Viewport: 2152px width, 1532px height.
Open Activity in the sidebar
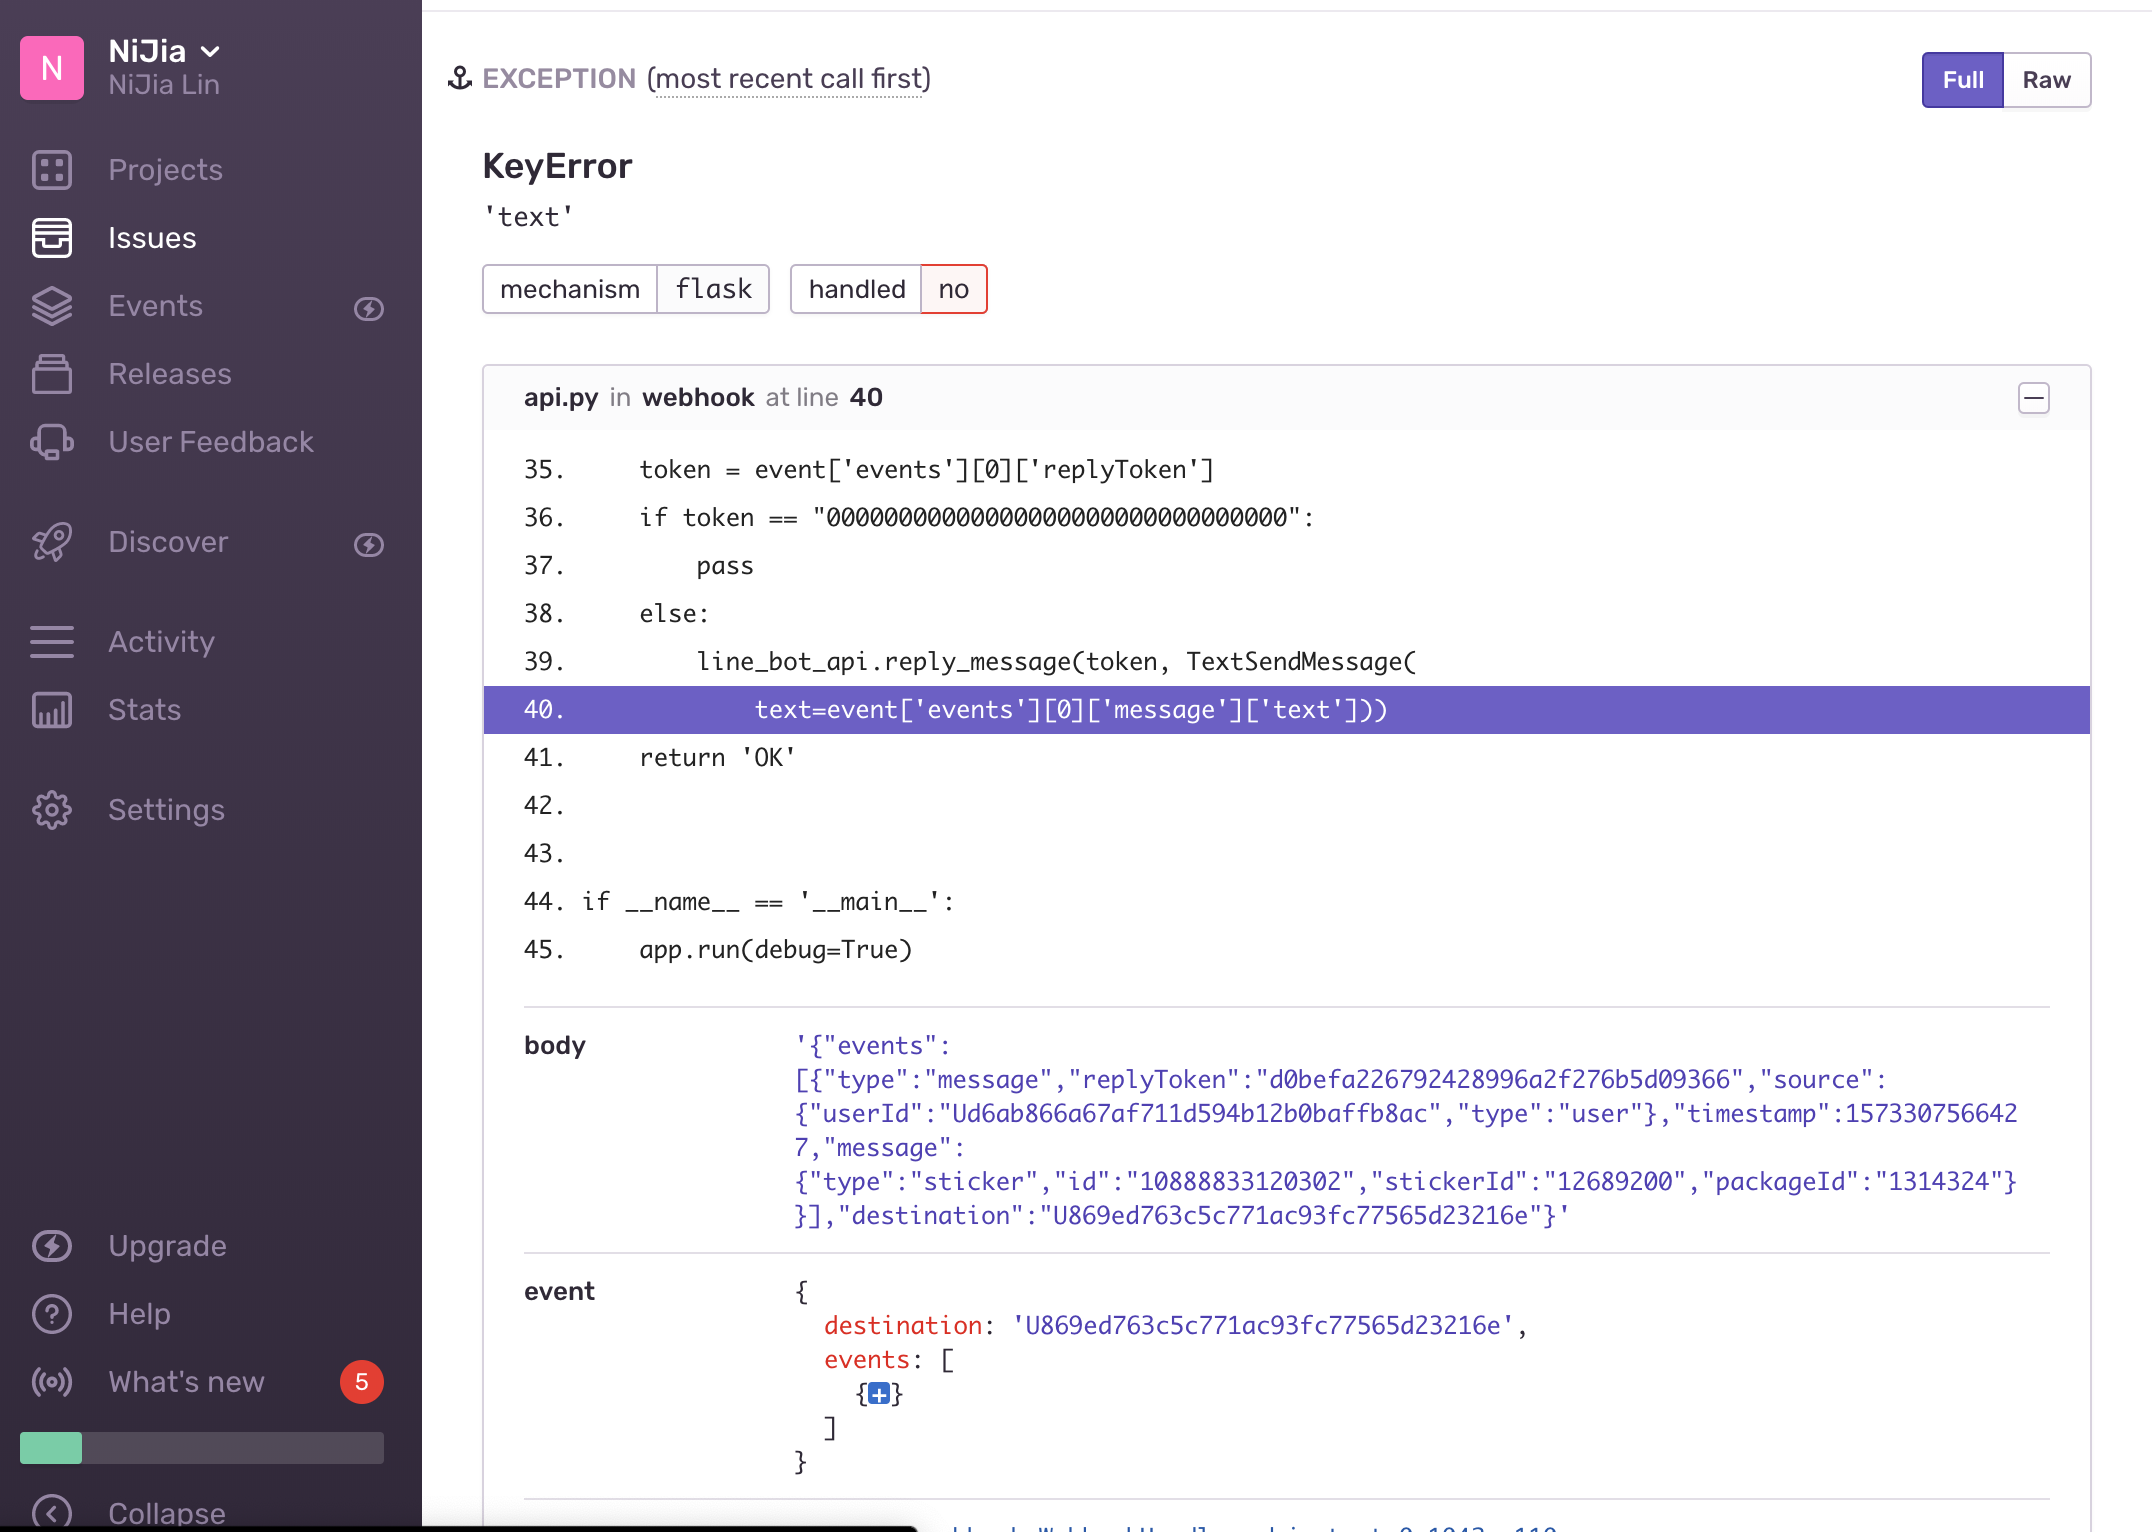[x=161, y=642]
